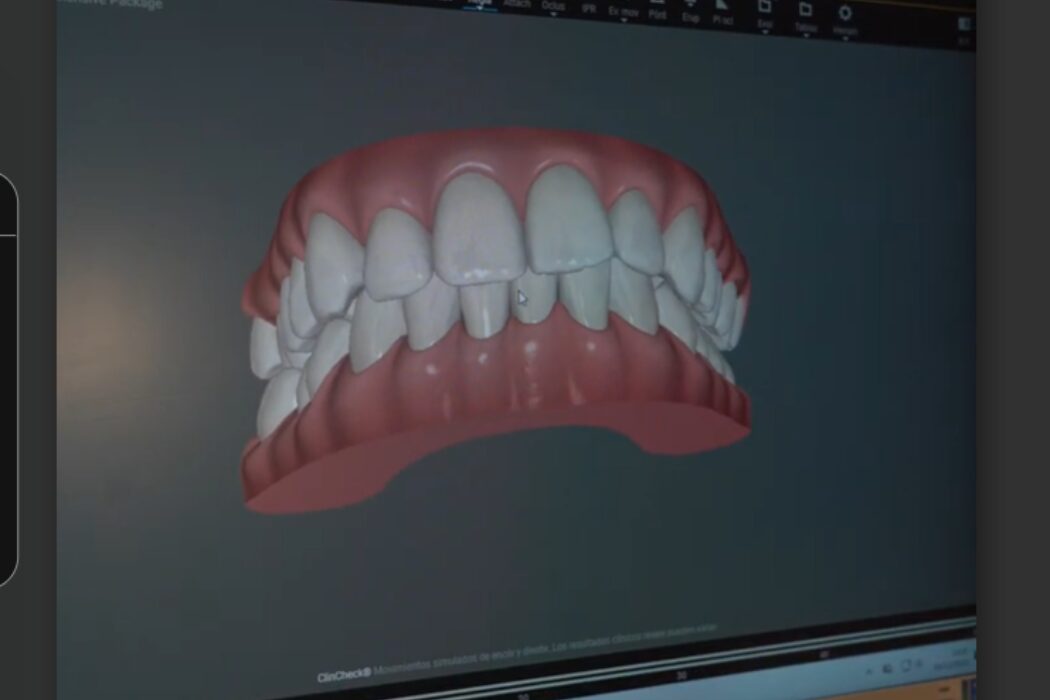The width and height of the screenshot is (1050, 700).
Task: Jump to stage 30 on the timeline
Action: 683,672
